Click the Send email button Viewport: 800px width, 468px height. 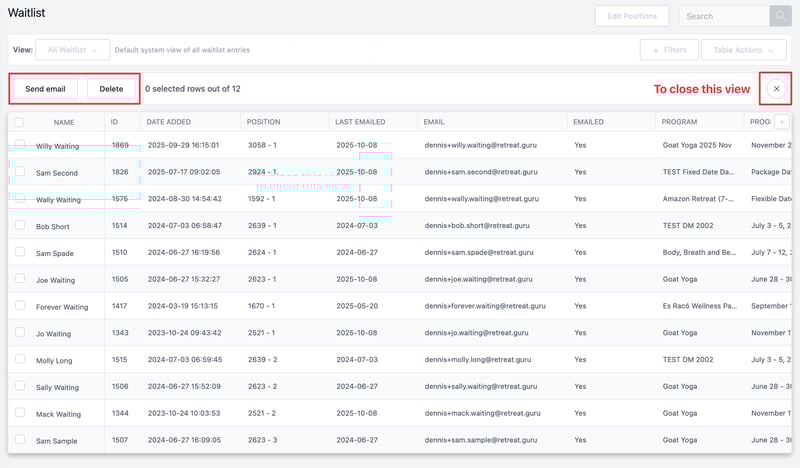point(45,89)
